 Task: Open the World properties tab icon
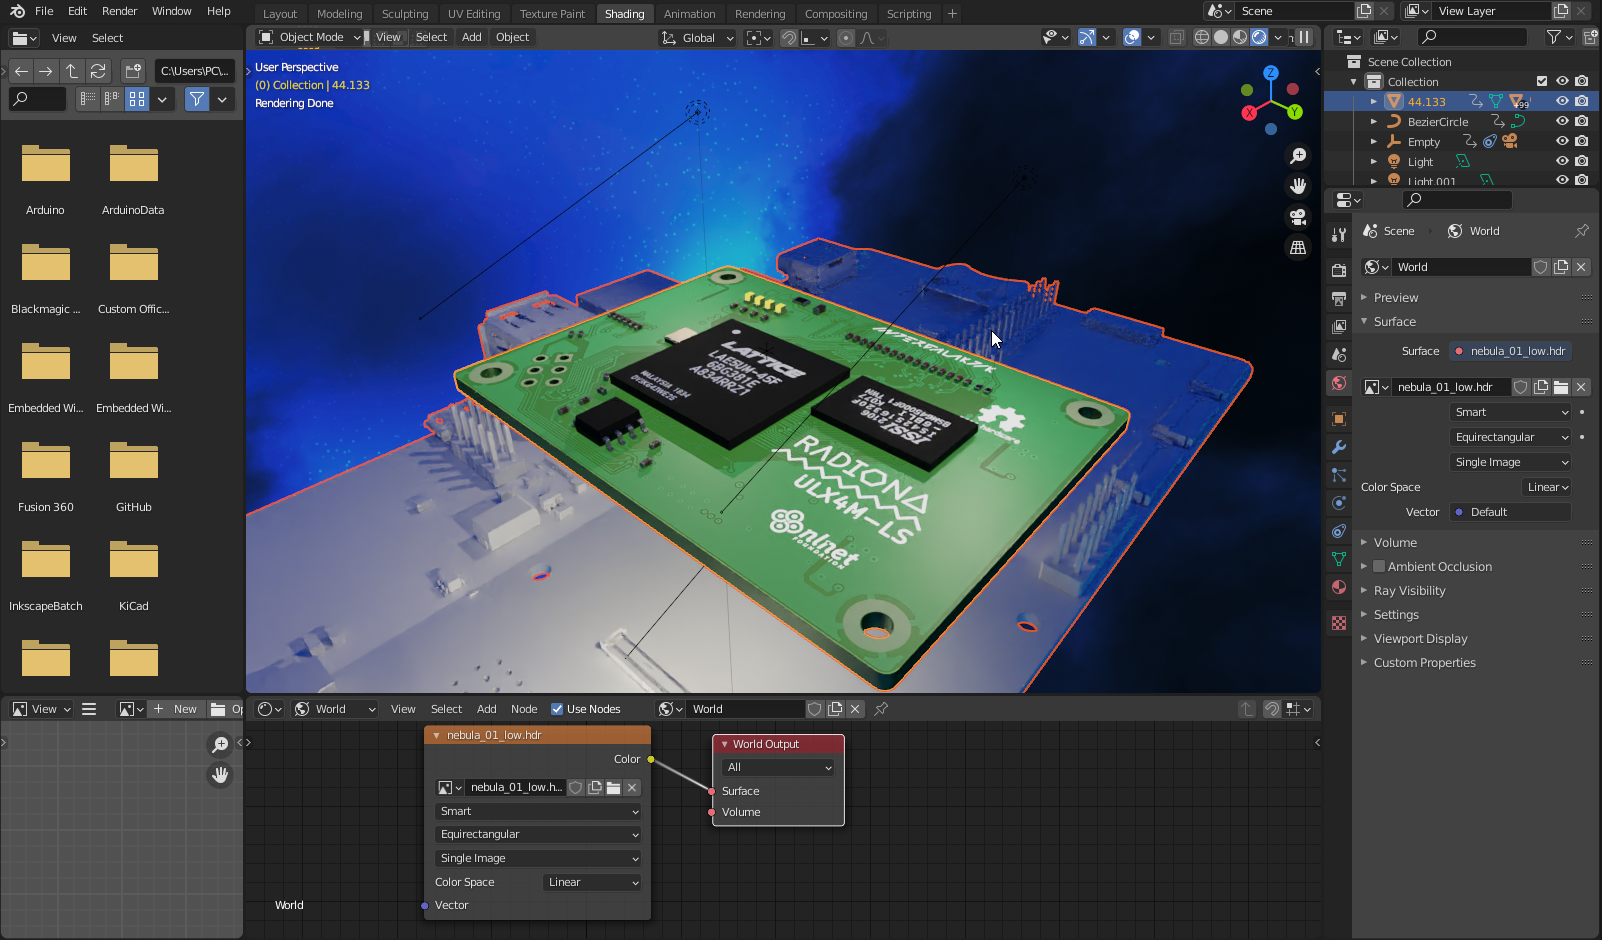coord(1339,383)
